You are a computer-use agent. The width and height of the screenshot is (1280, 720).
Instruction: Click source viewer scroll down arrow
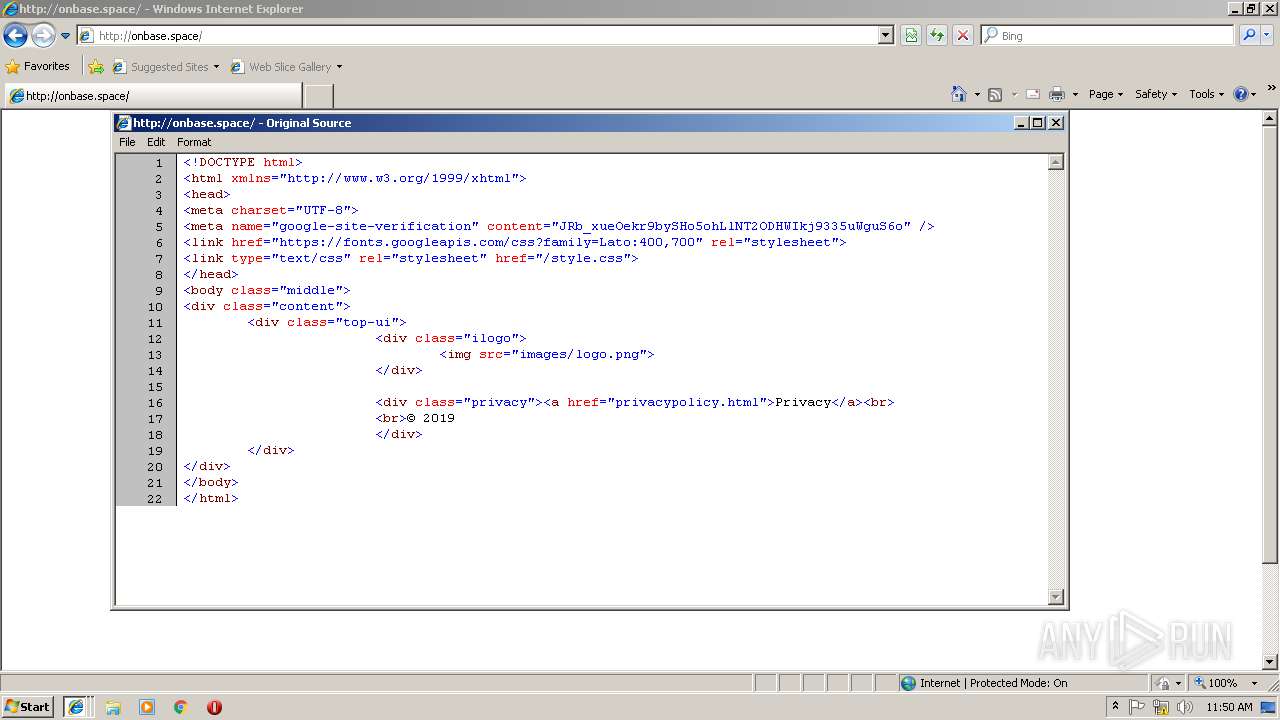pos(1056,597)
